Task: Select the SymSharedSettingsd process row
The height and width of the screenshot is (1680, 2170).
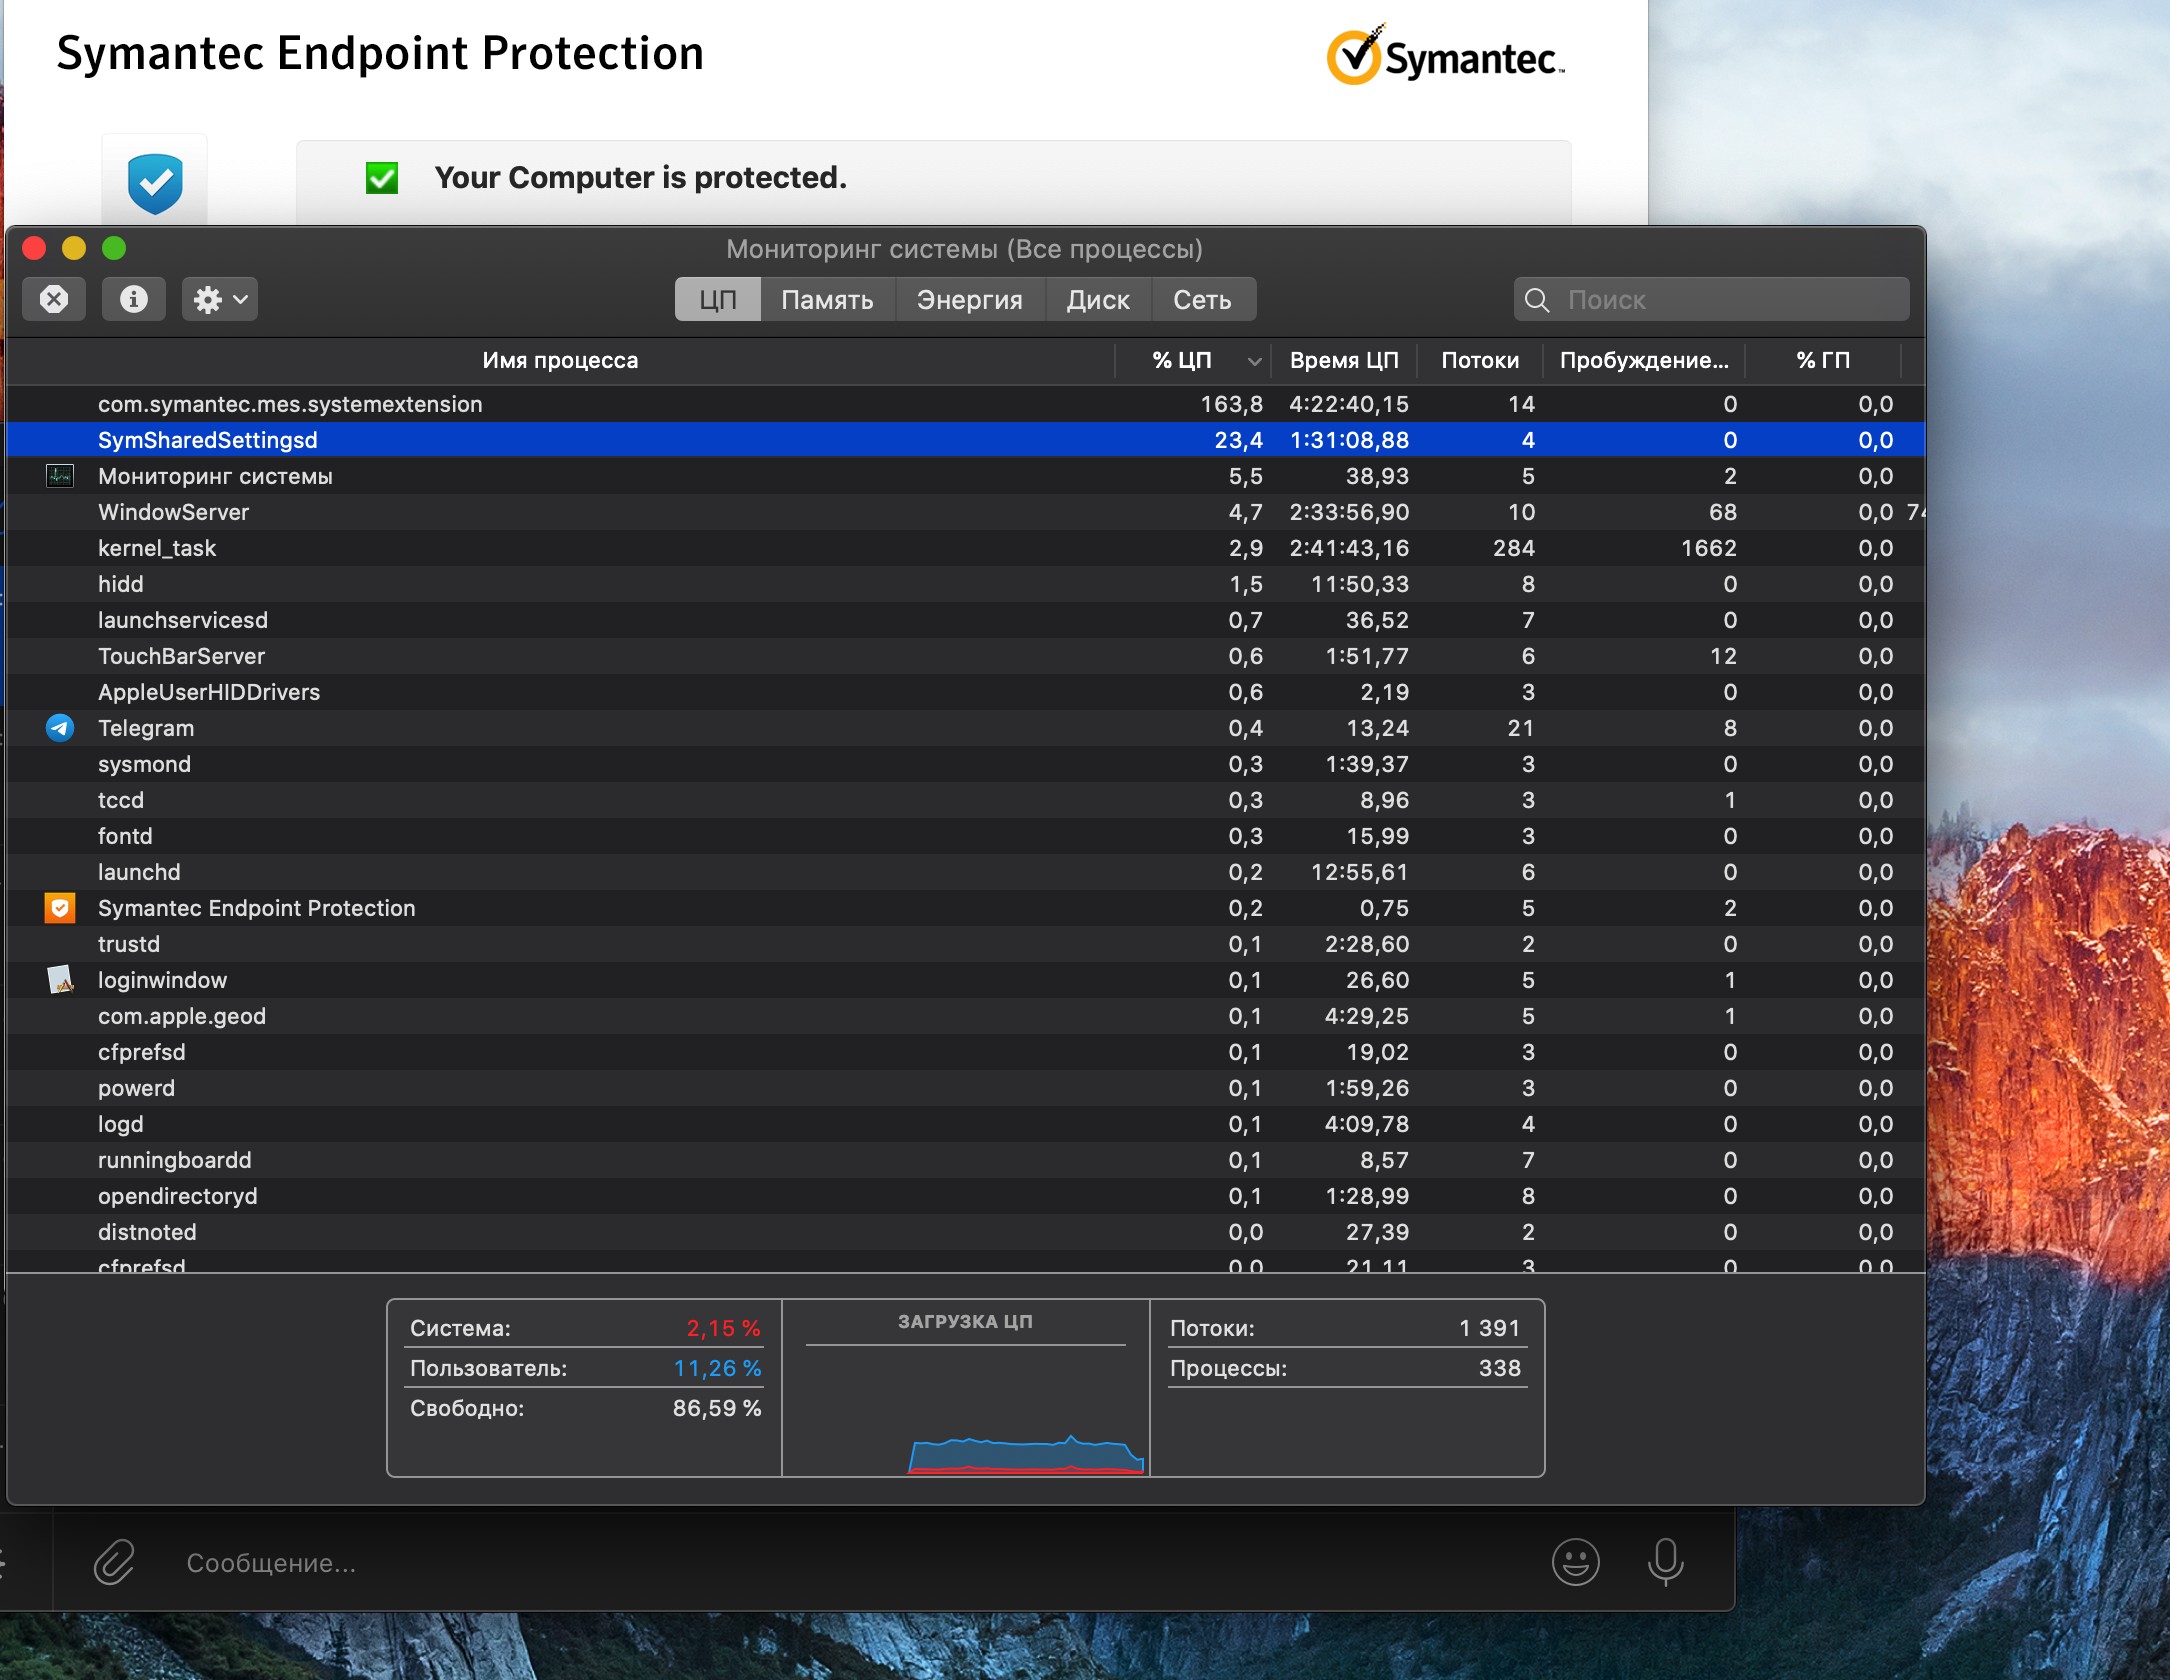Action: coord(966,440)
